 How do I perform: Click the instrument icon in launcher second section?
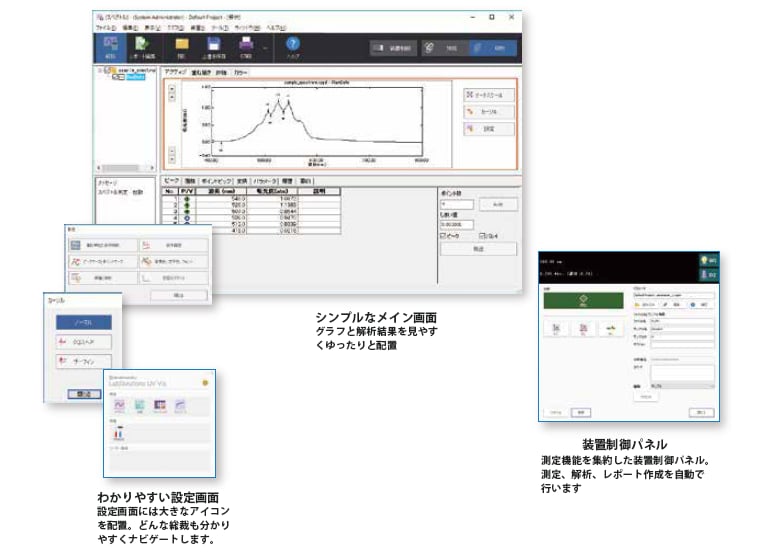coord(119,433)
